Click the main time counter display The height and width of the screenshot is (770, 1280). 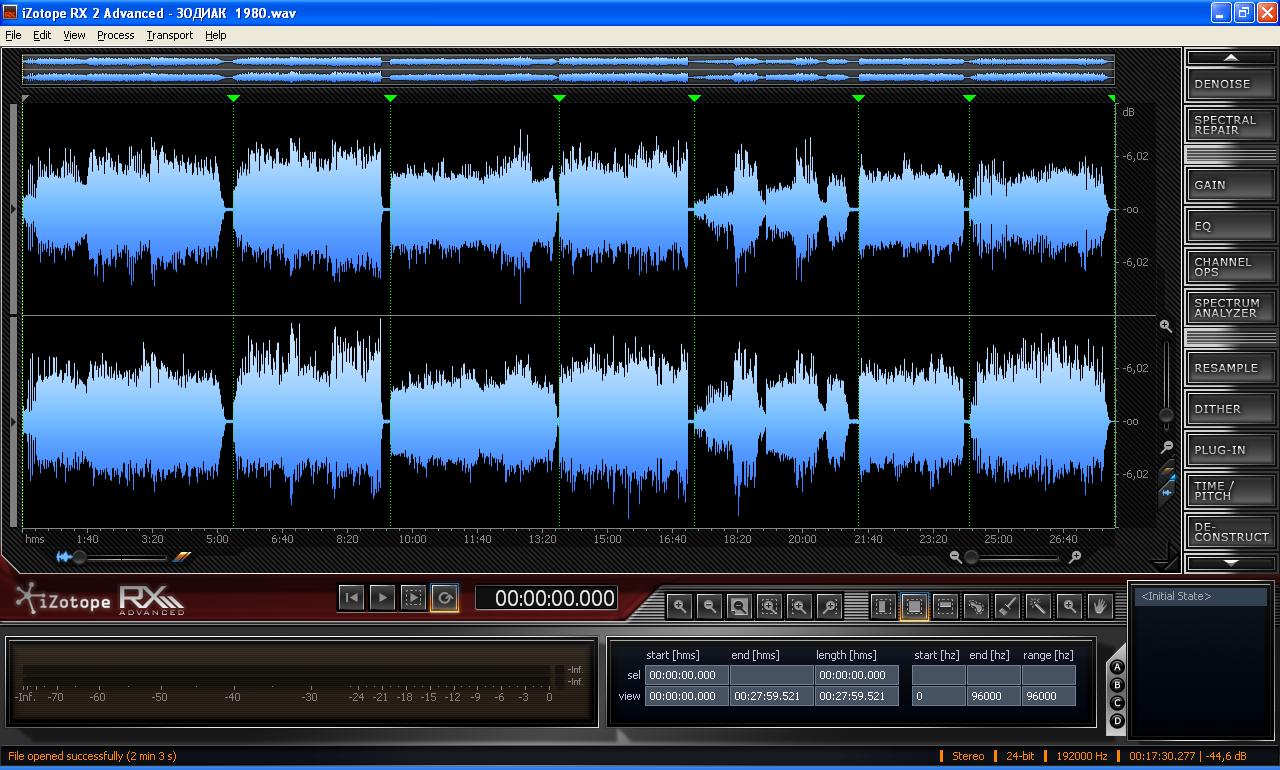(x=546, y=598)
